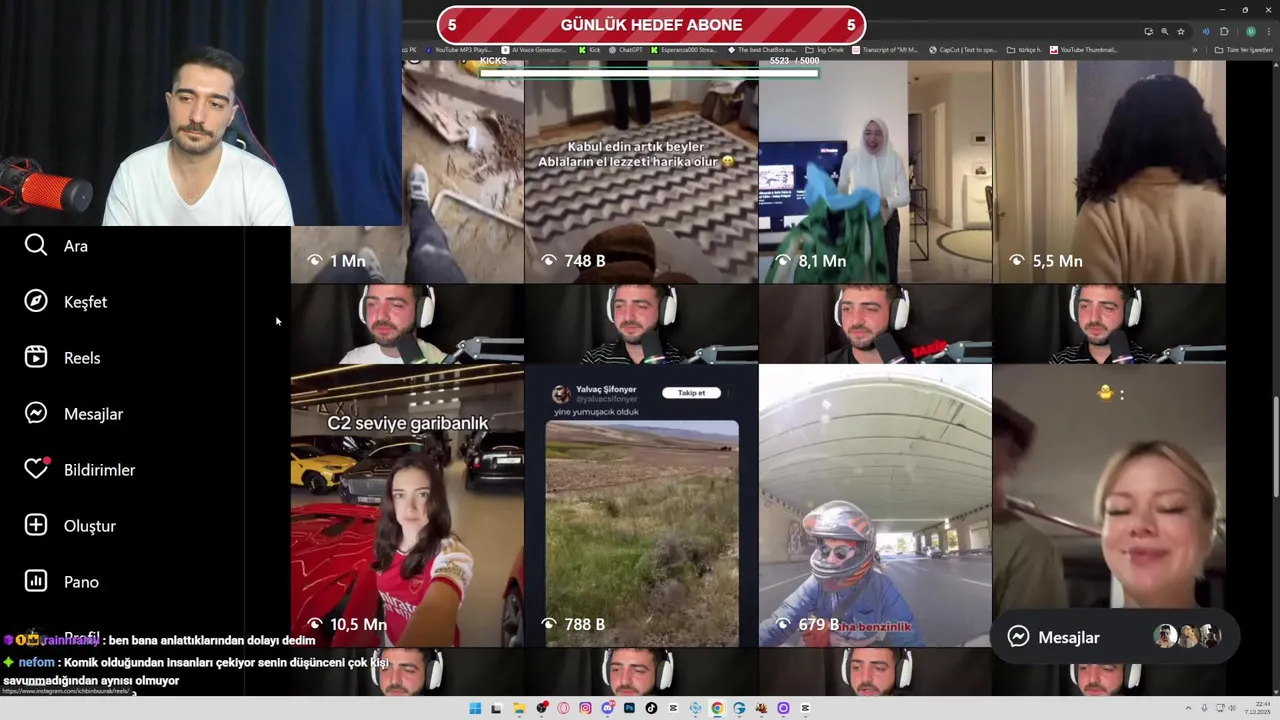This screenshot has height=720, width=1280.
Task: Open the Keşfet compass icon
Action: (x=36, y=301)
